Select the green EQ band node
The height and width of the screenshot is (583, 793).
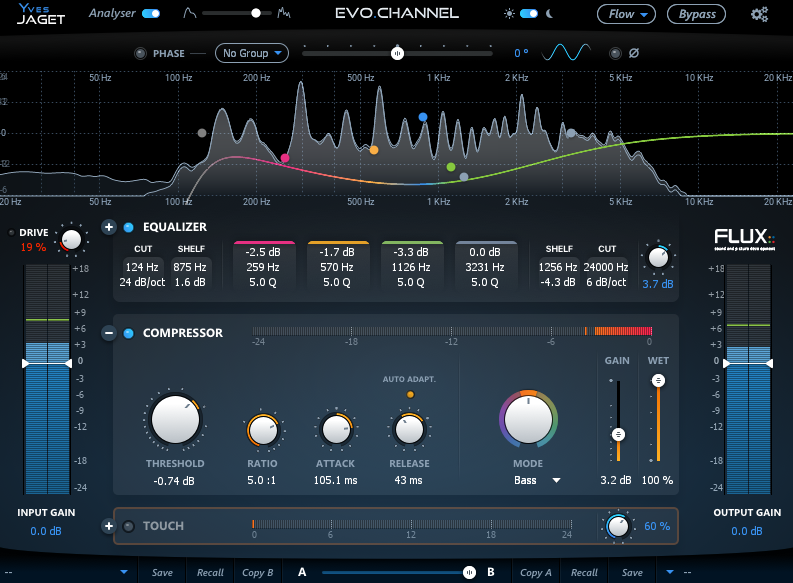[451, 167]
